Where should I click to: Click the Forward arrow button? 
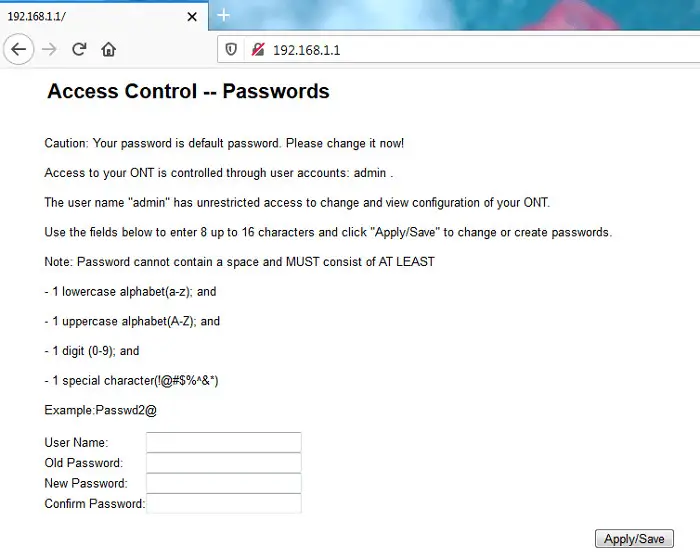click(49, 49)
